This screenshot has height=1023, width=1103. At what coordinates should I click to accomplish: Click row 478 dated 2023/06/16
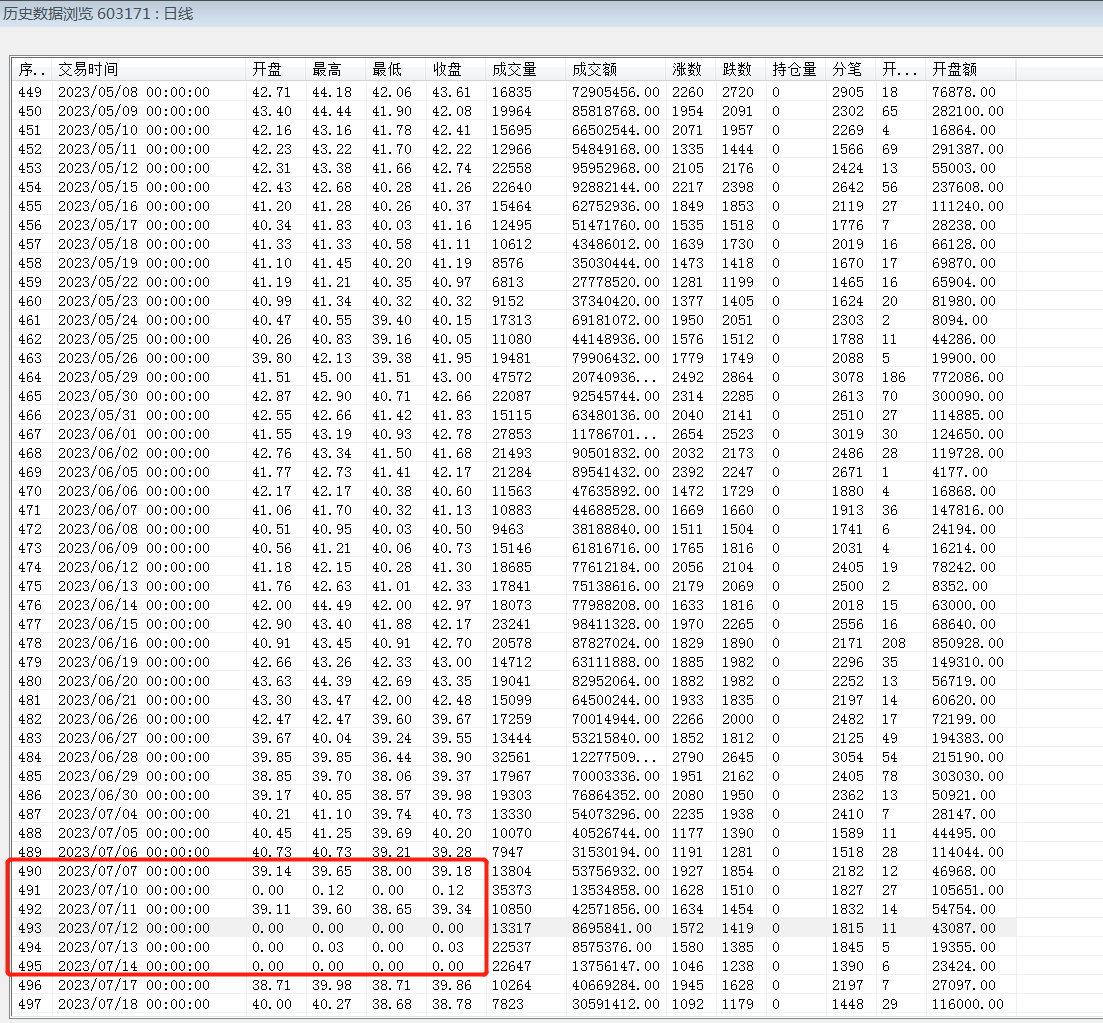pos(134,643)
